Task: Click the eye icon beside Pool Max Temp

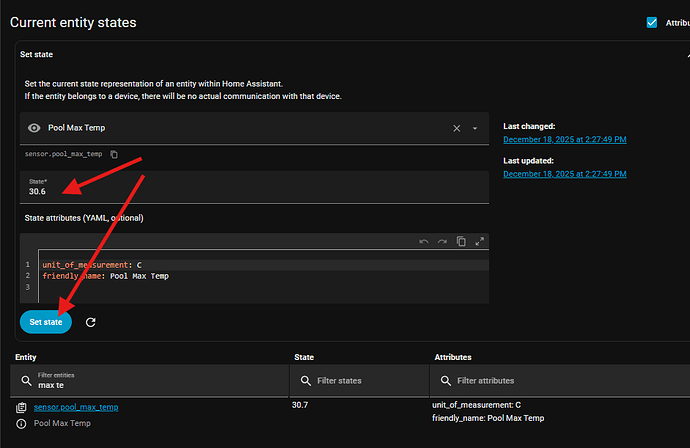Action: (34, 128)
